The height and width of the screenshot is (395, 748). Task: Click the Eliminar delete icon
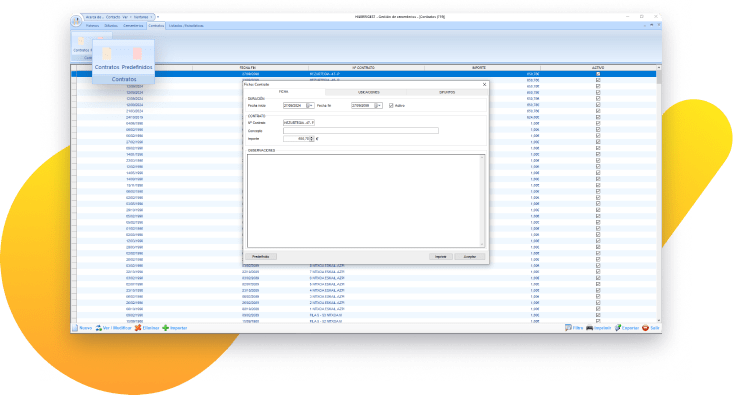click(x=138, y=328)
